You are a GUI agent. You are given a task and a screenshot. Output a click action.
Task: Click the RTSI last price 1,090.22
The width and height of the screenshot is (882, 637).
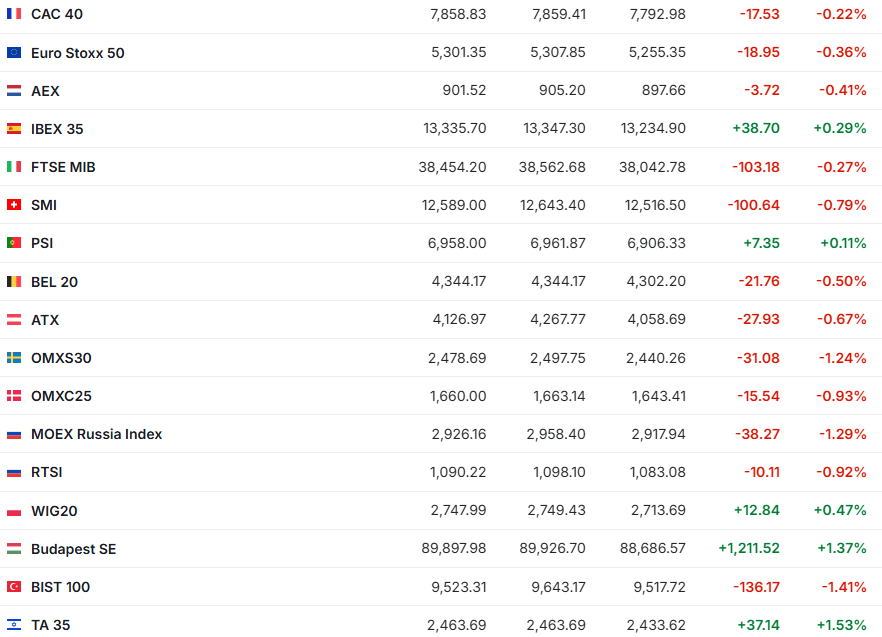click(x=458, y=472)
